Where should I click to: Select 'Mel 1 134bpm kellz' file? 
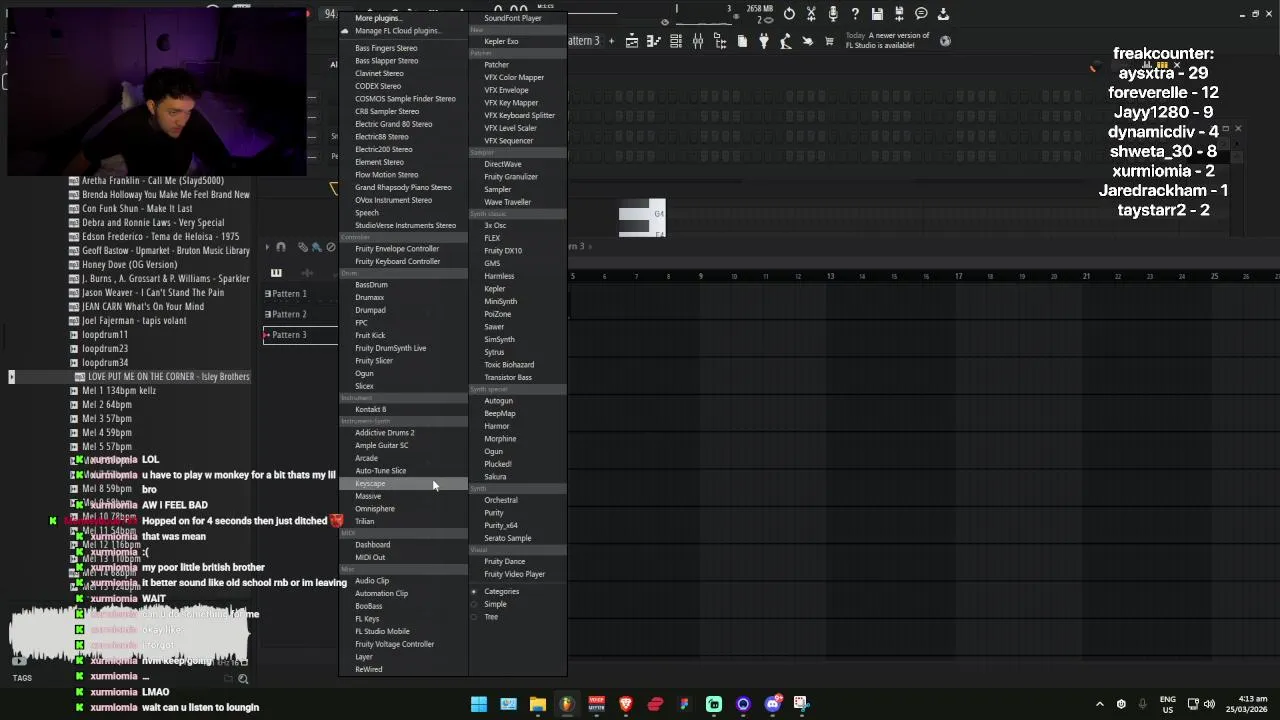(119, 391)
